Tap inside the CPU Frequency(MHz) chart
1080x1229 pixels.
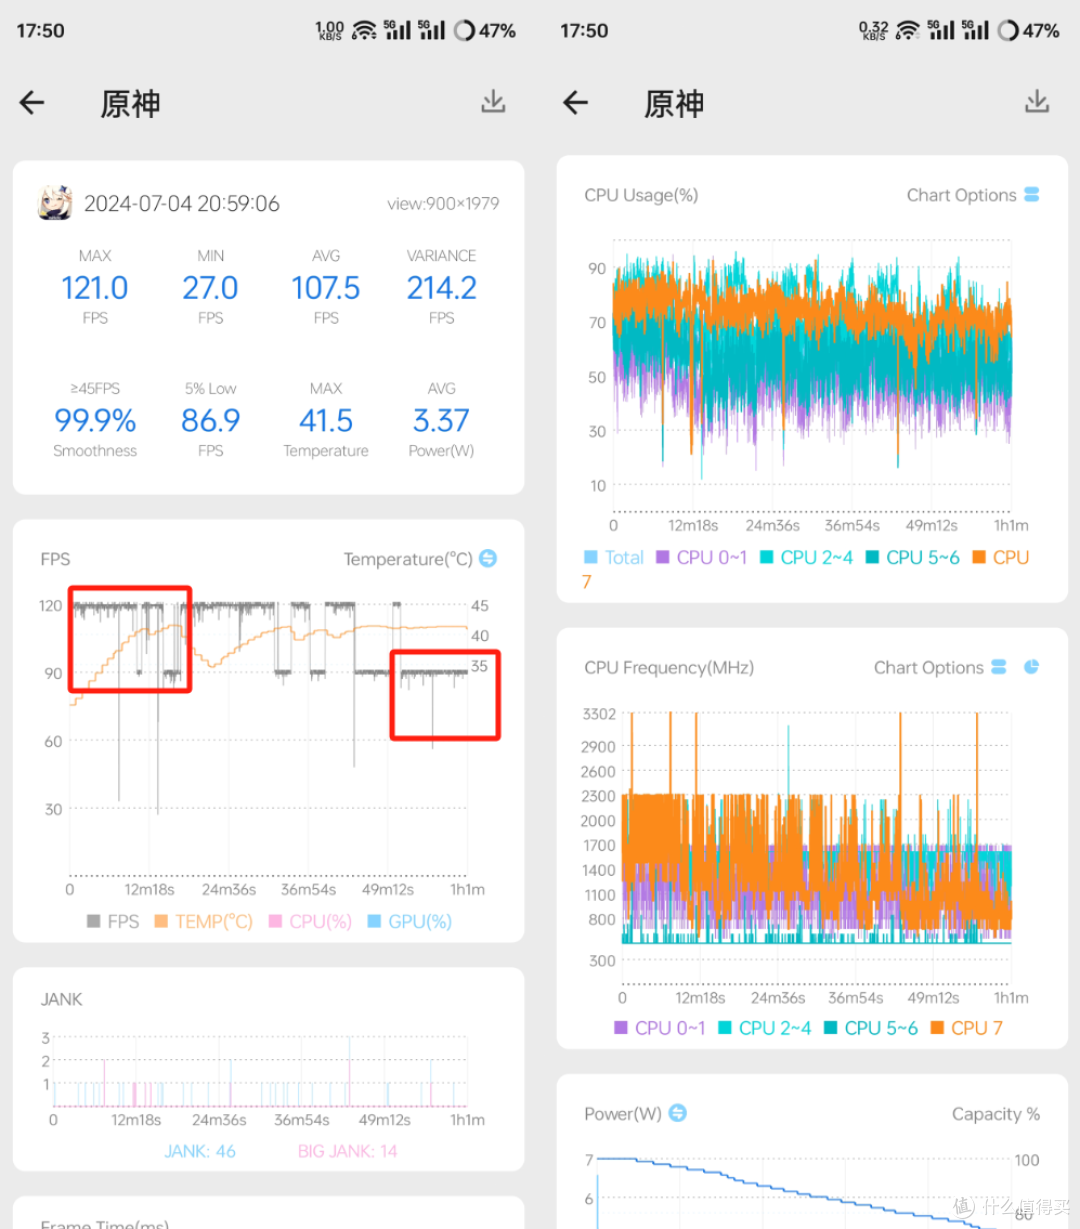(816, 848)
